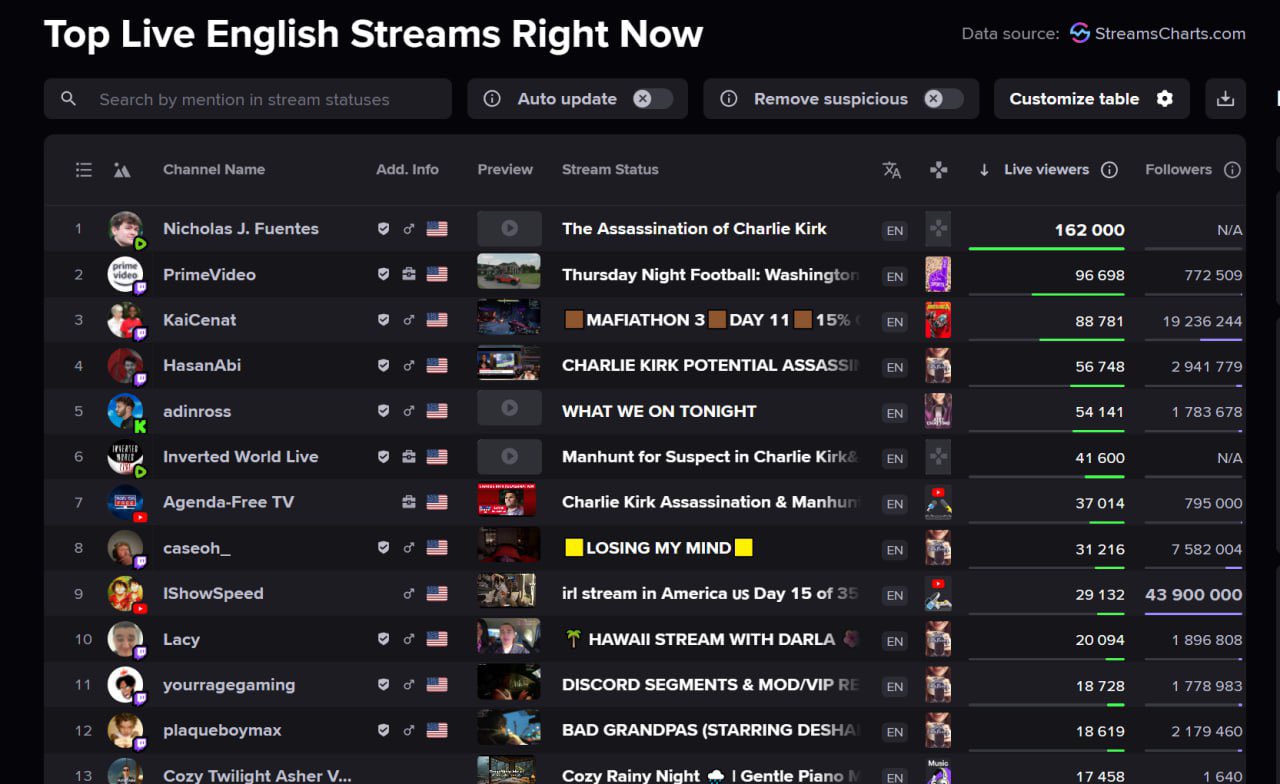The image size is (1280, 784).
Task: Click the info icon beside Remove suspicious
Action: (x=729, y=99)
